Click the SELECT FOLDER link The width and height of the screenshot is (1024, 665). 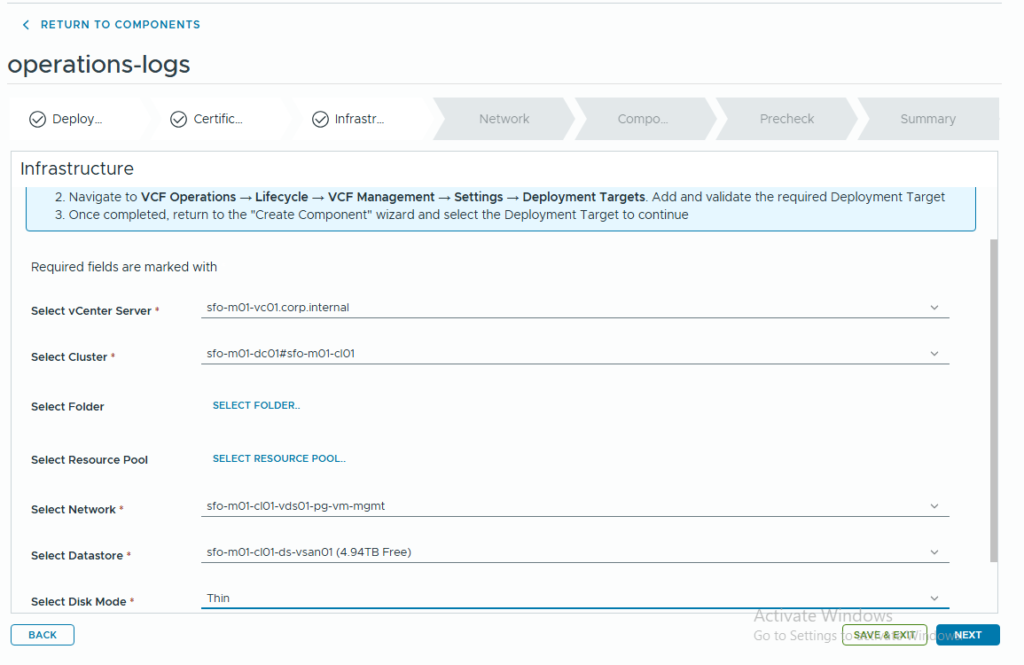256,406
